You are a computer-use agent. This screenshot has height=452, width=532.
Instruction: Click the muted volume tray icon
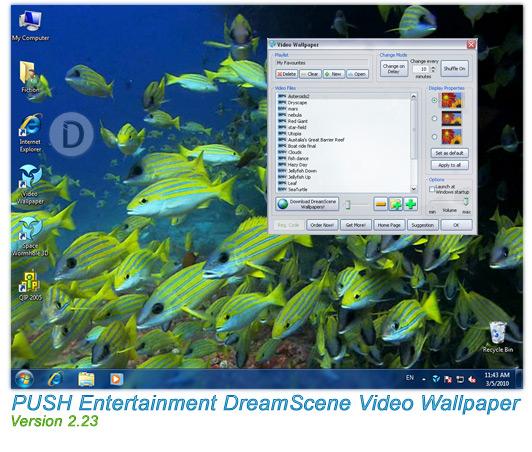point(472,379)
